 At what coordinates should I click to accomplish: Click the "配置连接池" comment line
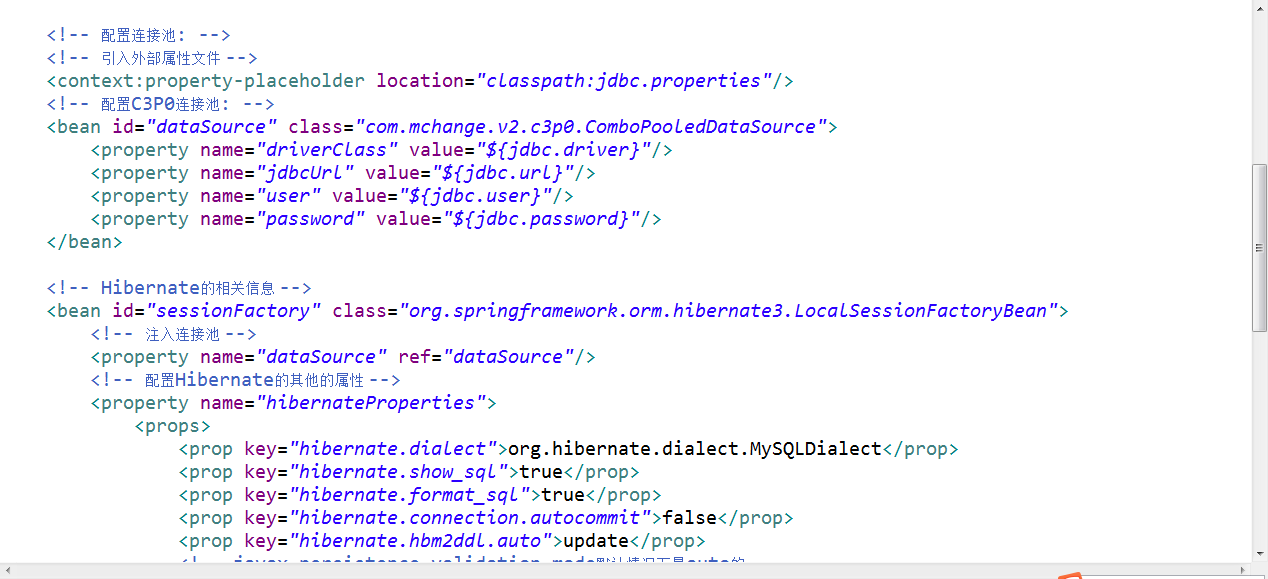click(139, 35)
